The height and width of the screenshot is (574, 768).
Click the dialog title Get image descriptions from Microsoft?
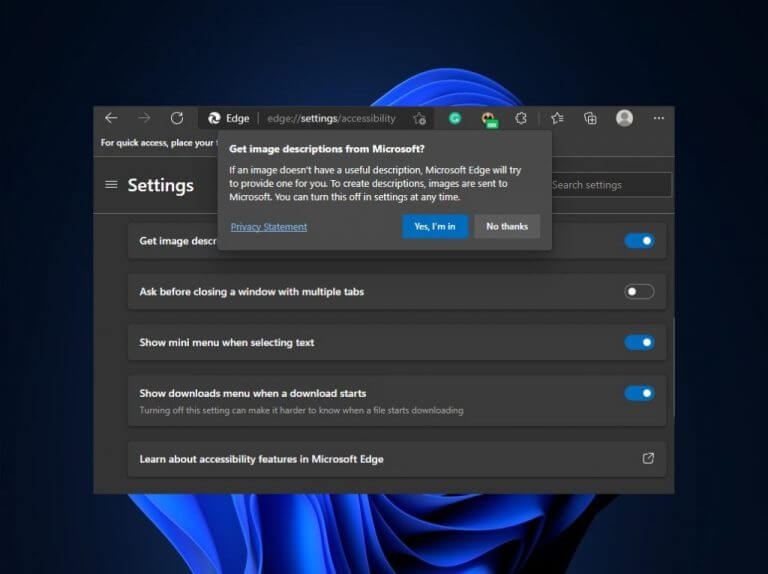pos(327,149)
